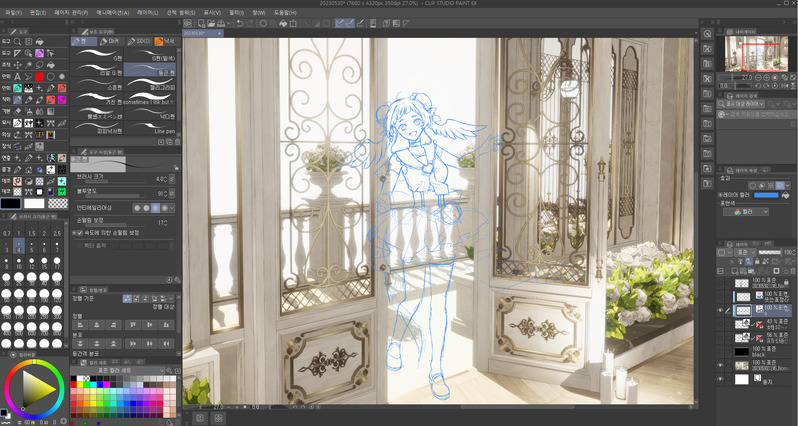Click the open file folder icon

(211, 23)
